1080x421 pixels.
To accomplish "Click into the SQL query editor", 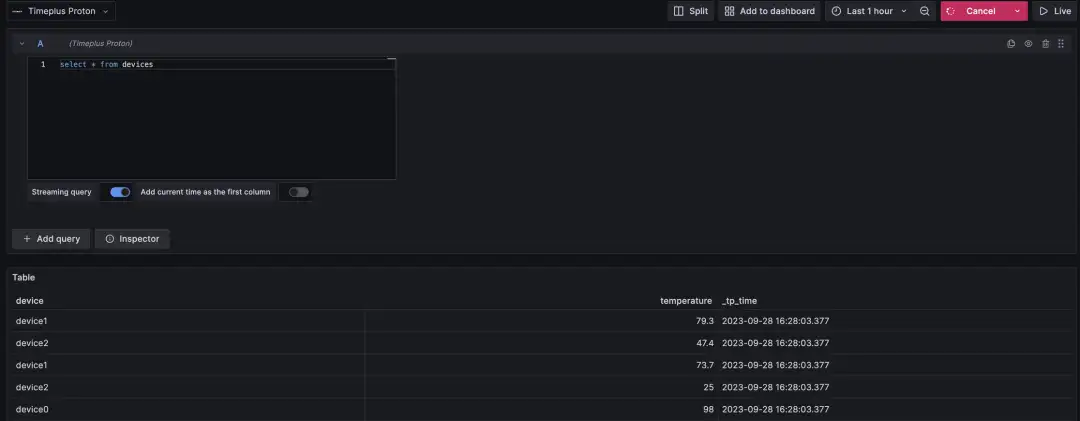I will [x=211, y=119].
